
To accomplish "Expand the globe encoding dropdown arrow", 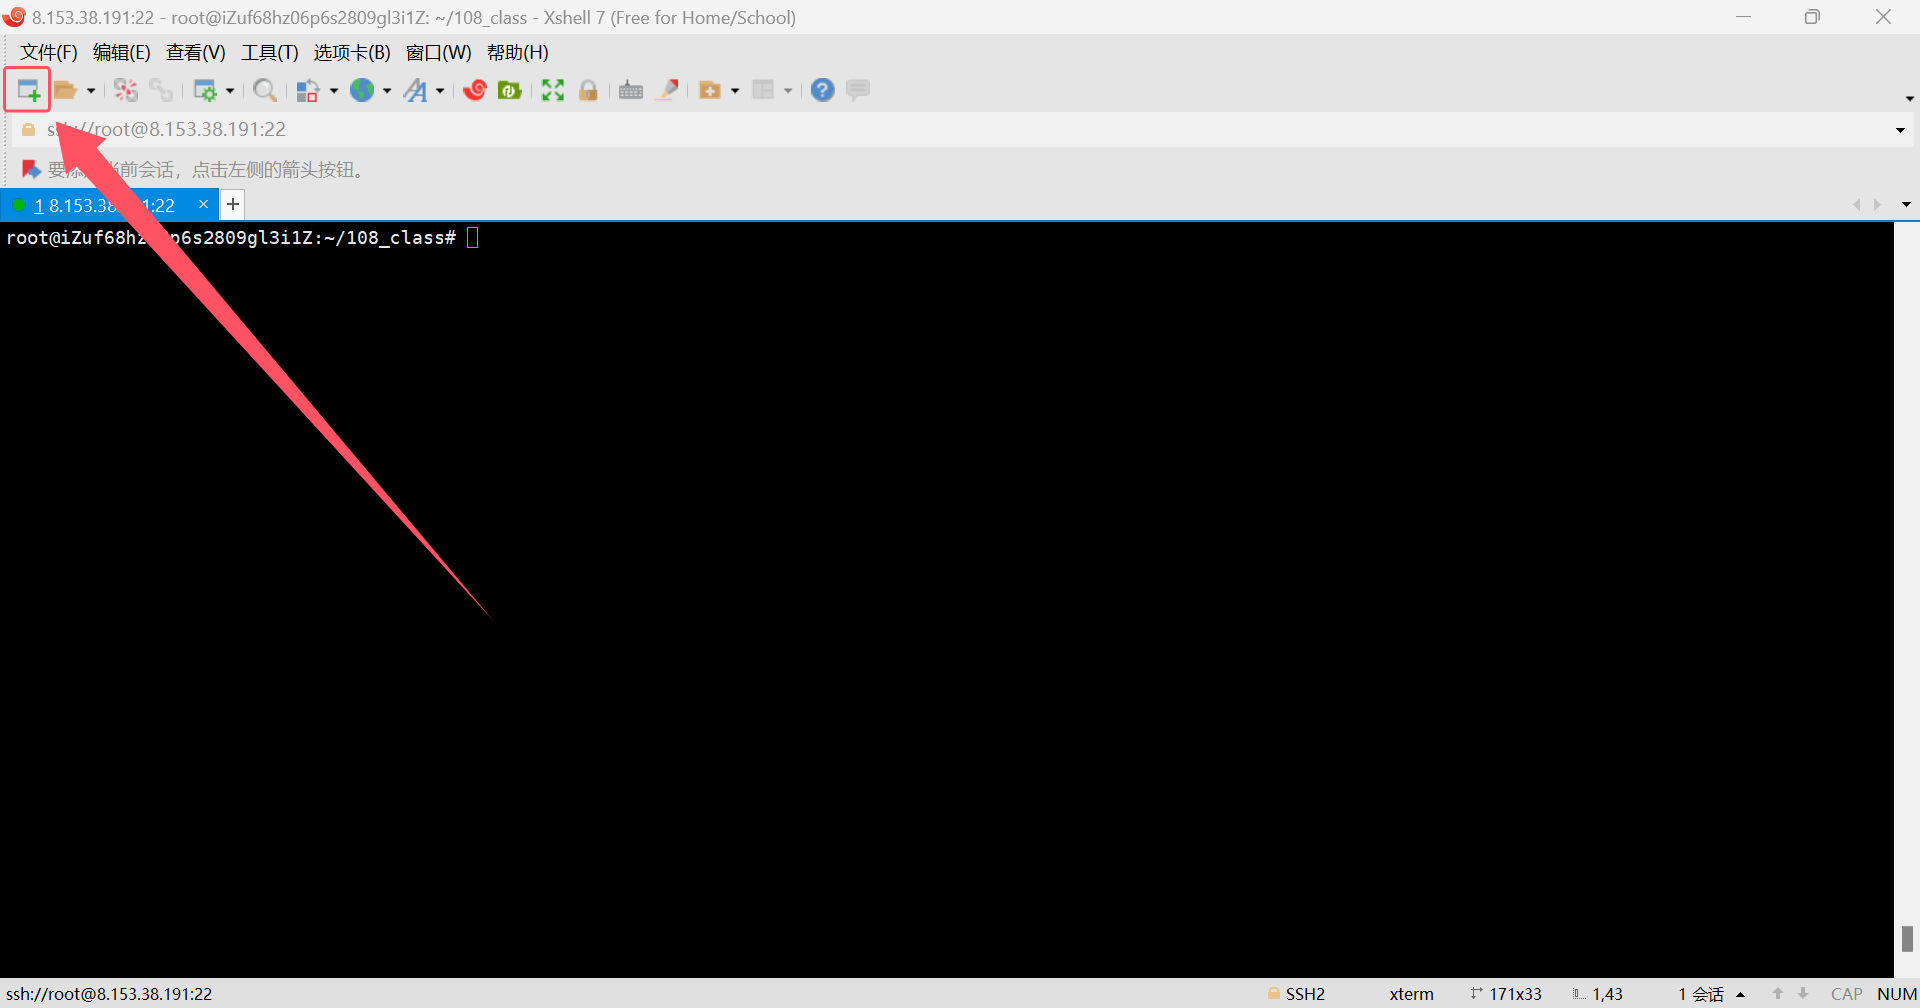I will (x=387, y=91).
